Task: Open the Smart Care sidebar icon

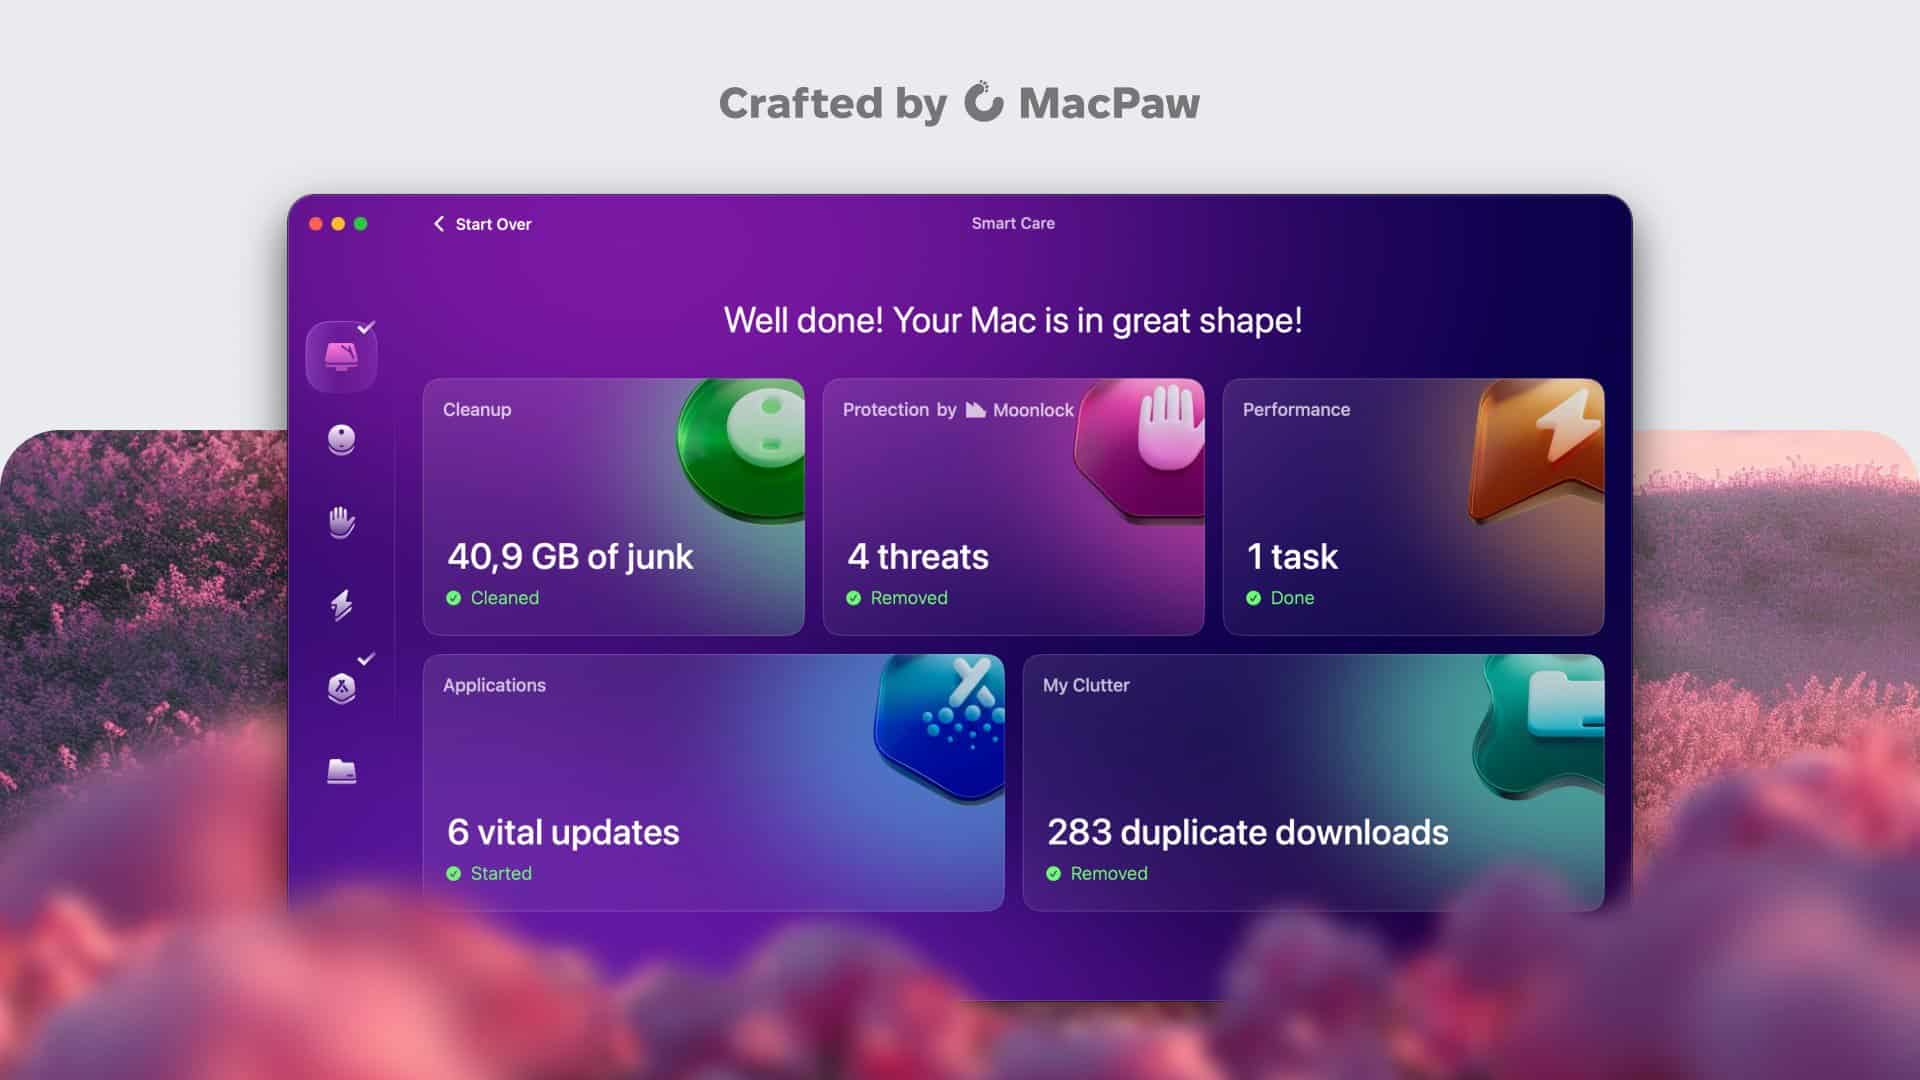Action: (x=341, y=356)
